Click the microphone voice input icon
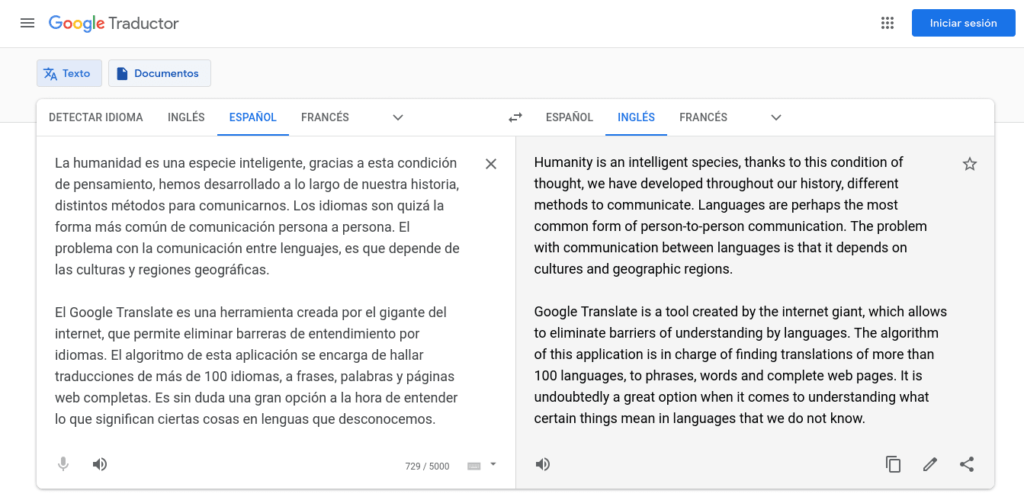Viewport: 1024px width, 497px height. [63, 464]
